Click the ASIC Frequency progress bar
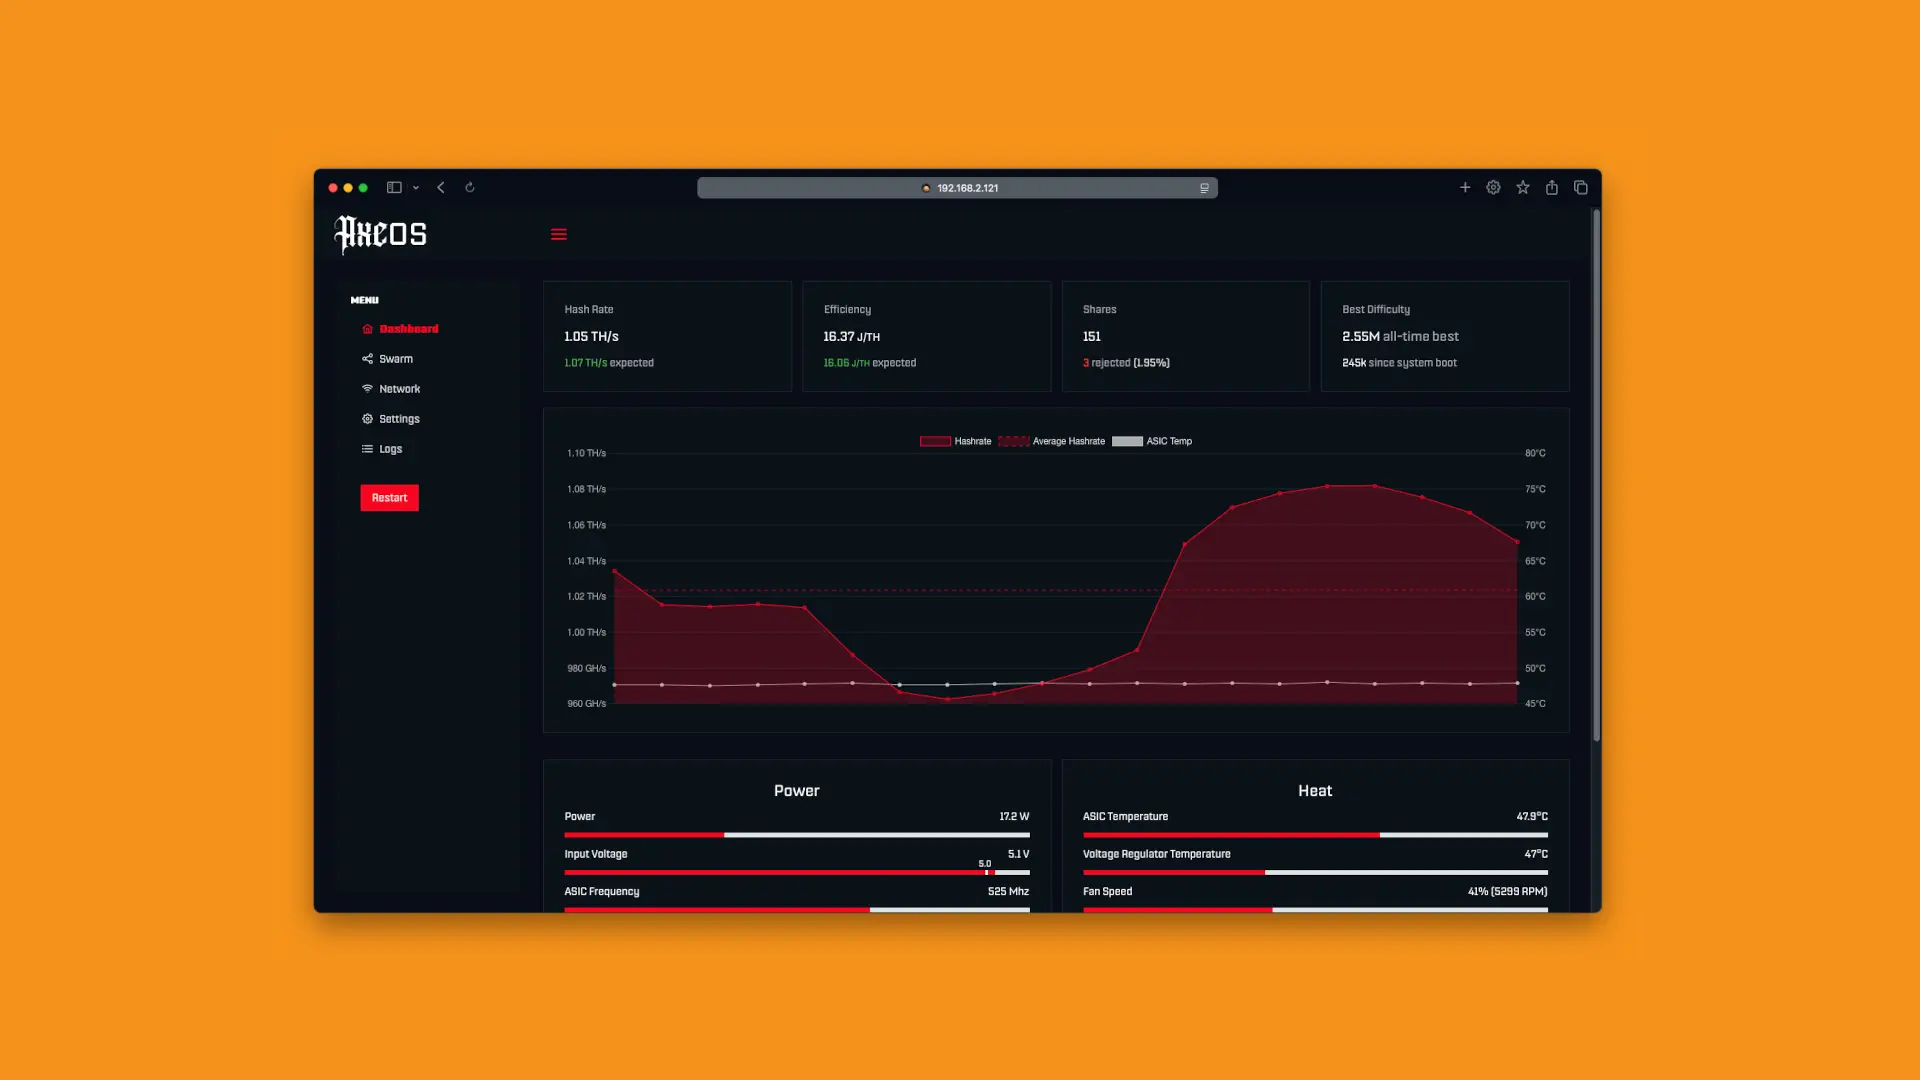This screenshot has width=1920, height=1080. [x=796, y=910]
